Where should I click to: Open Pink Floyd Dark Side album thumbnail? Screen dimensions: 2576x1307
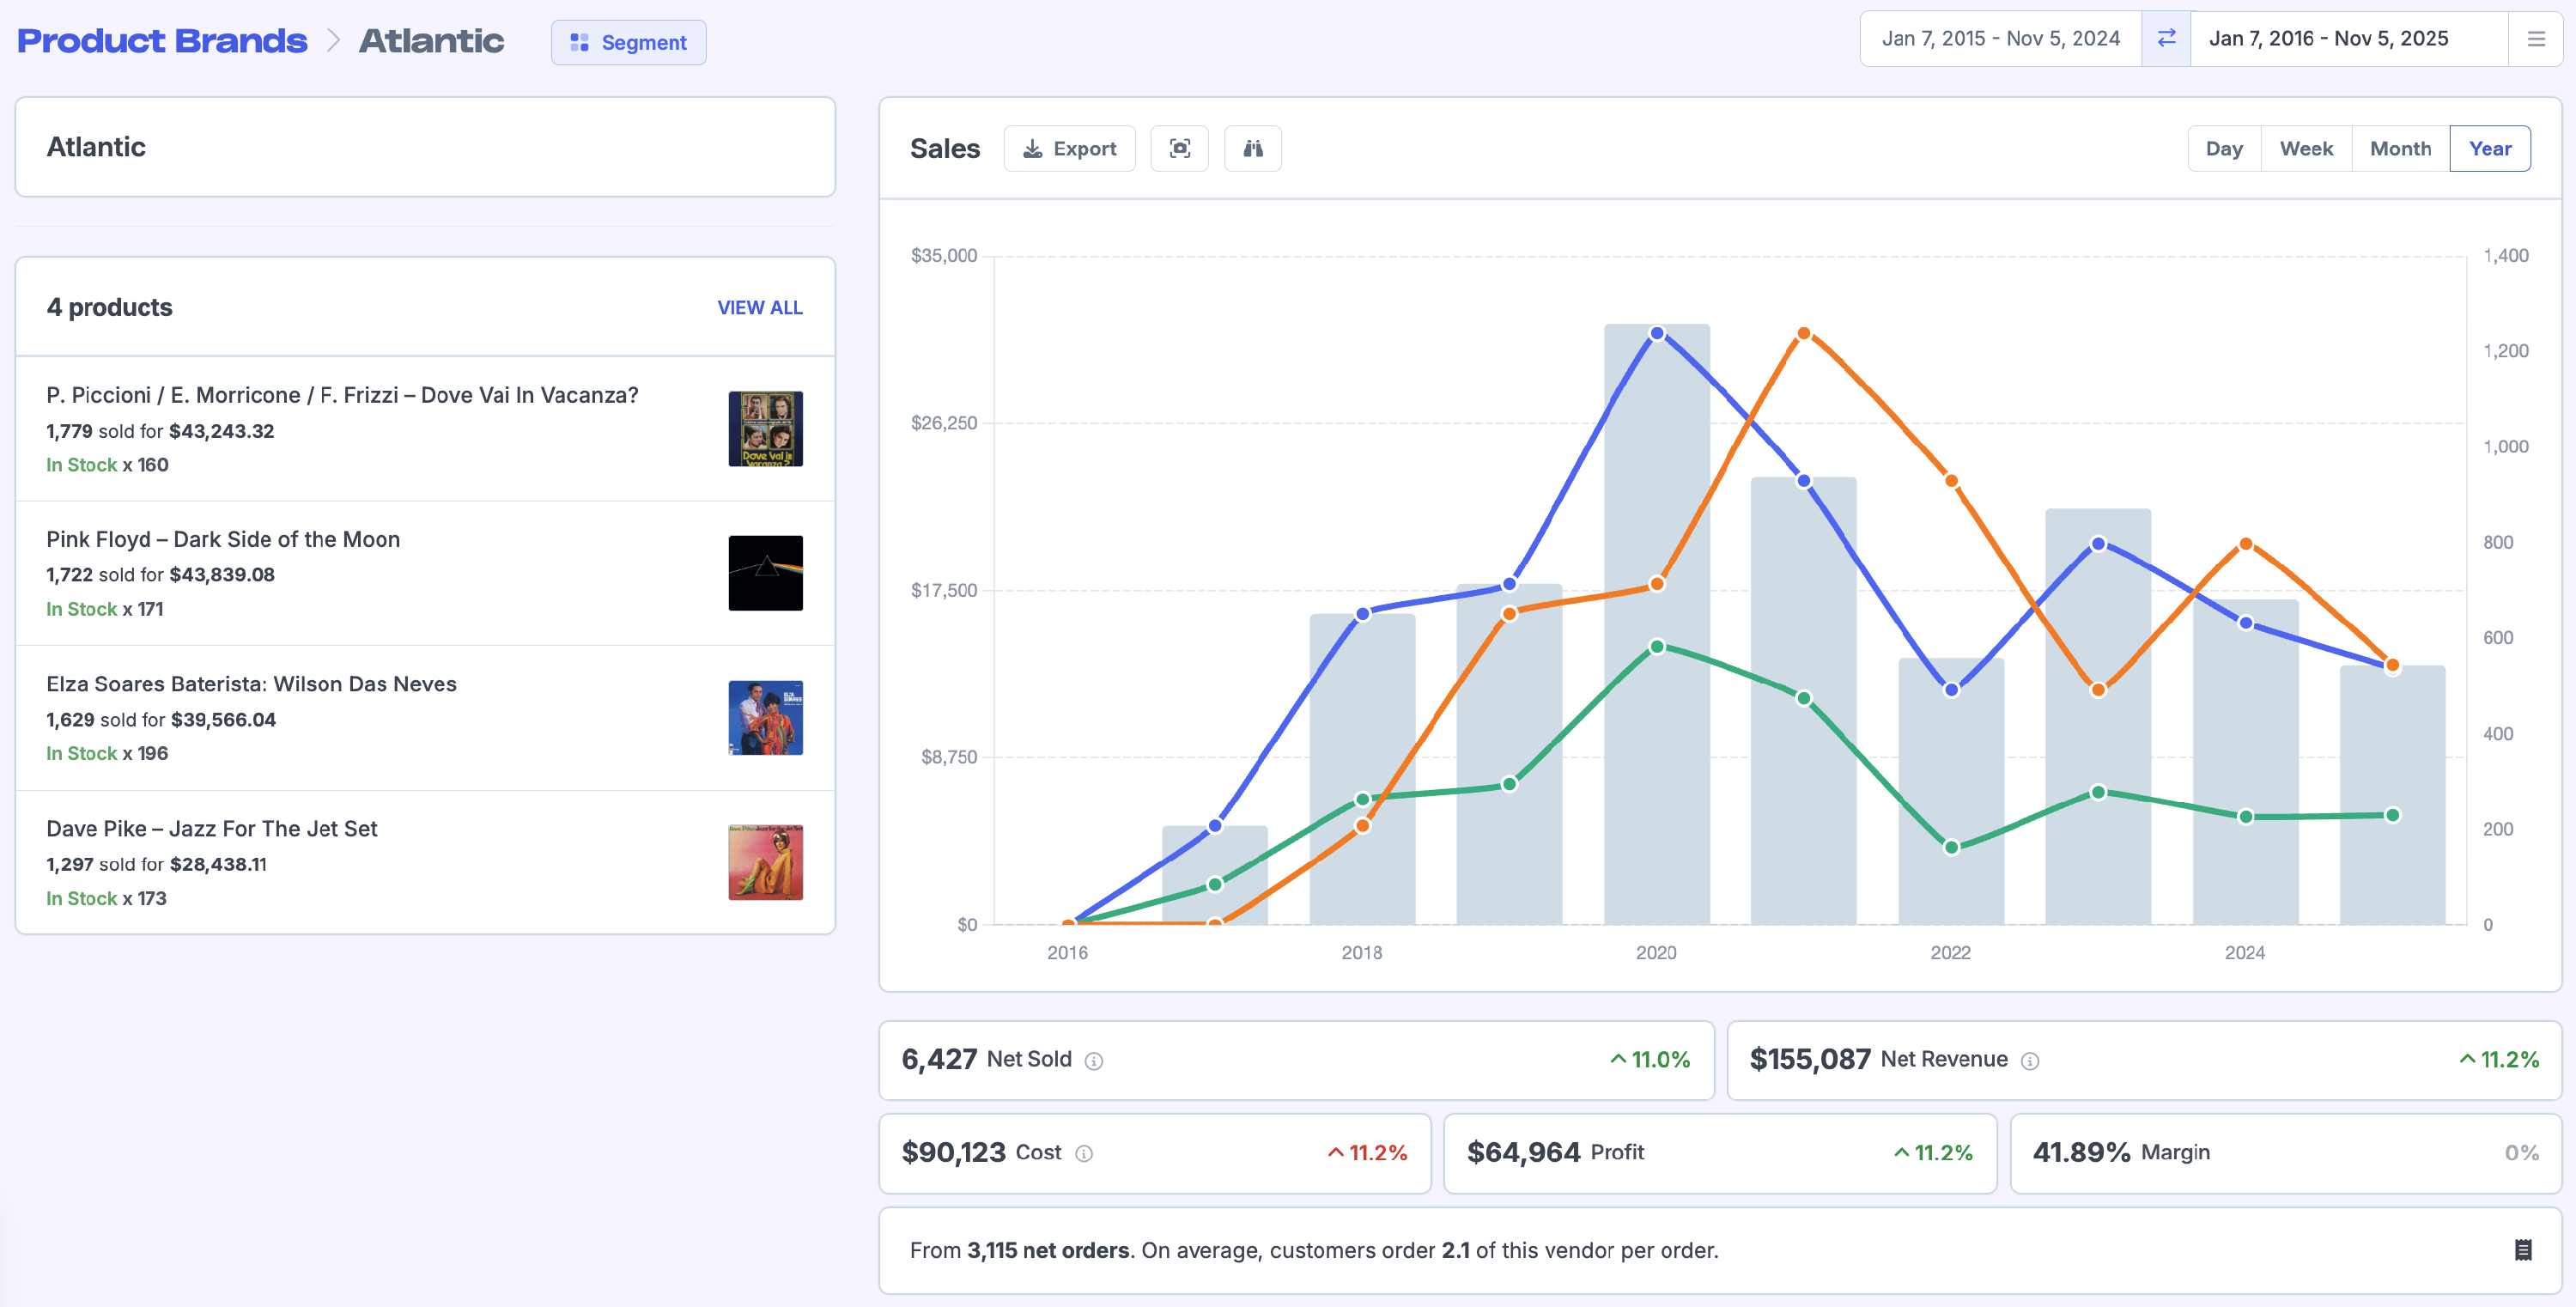tap(765, 573)
